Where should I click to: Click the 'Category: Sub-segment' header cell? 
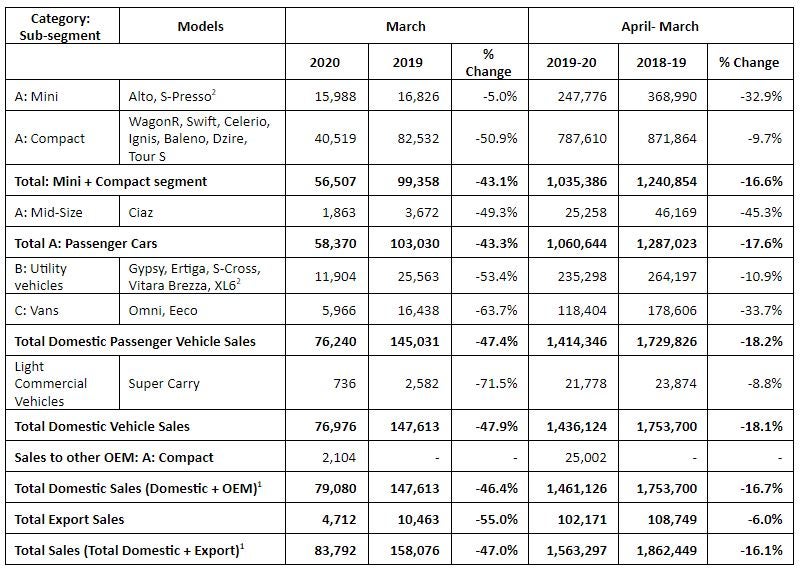pyautogui.click(x=62, y=27)
